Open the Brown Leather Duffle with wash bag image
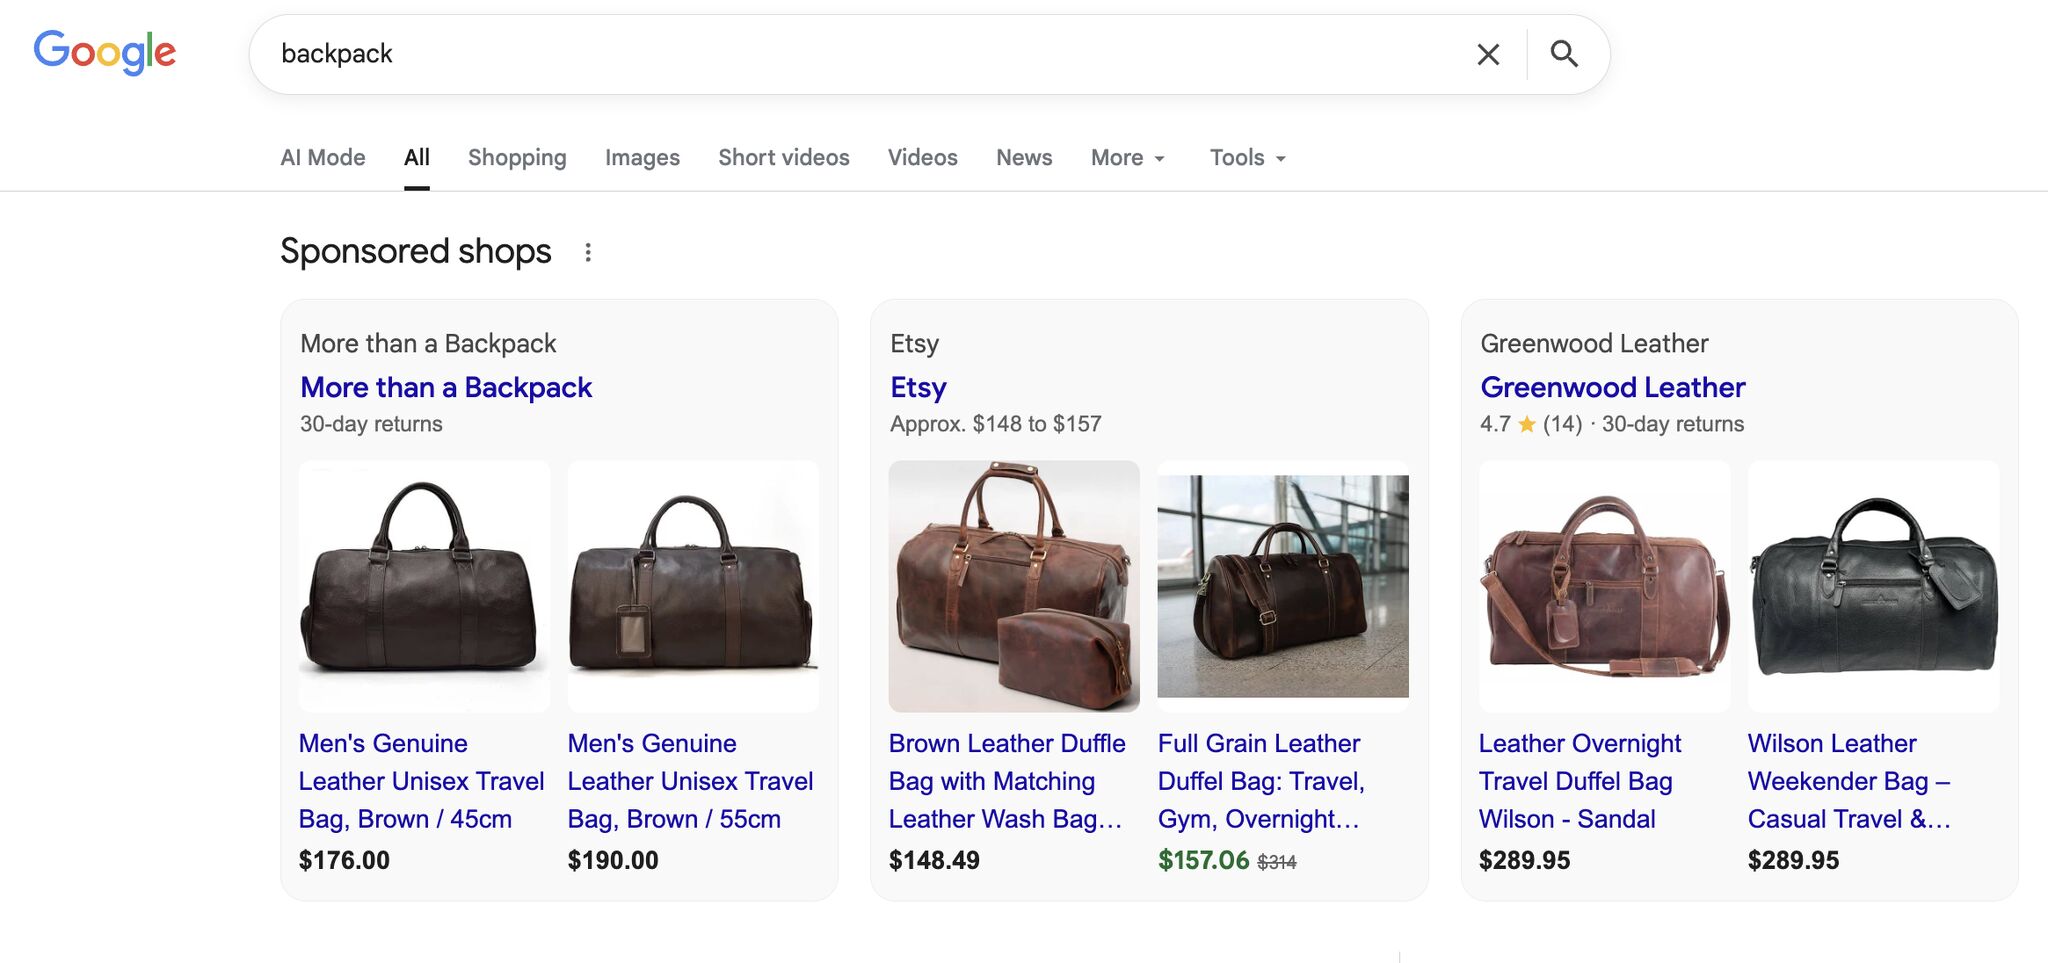Image resolution: width=2048 pixels, height=963 pixels. (1014, 586)
